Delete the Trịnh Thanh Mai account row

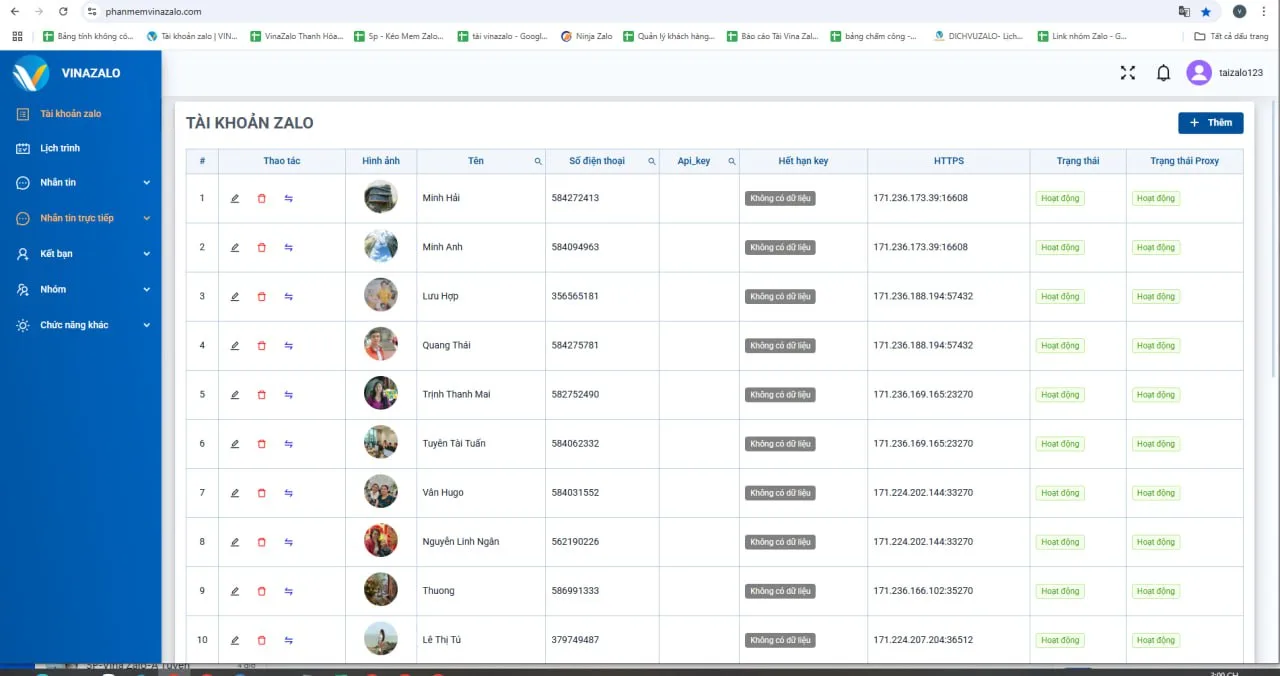tap(262, 394)
